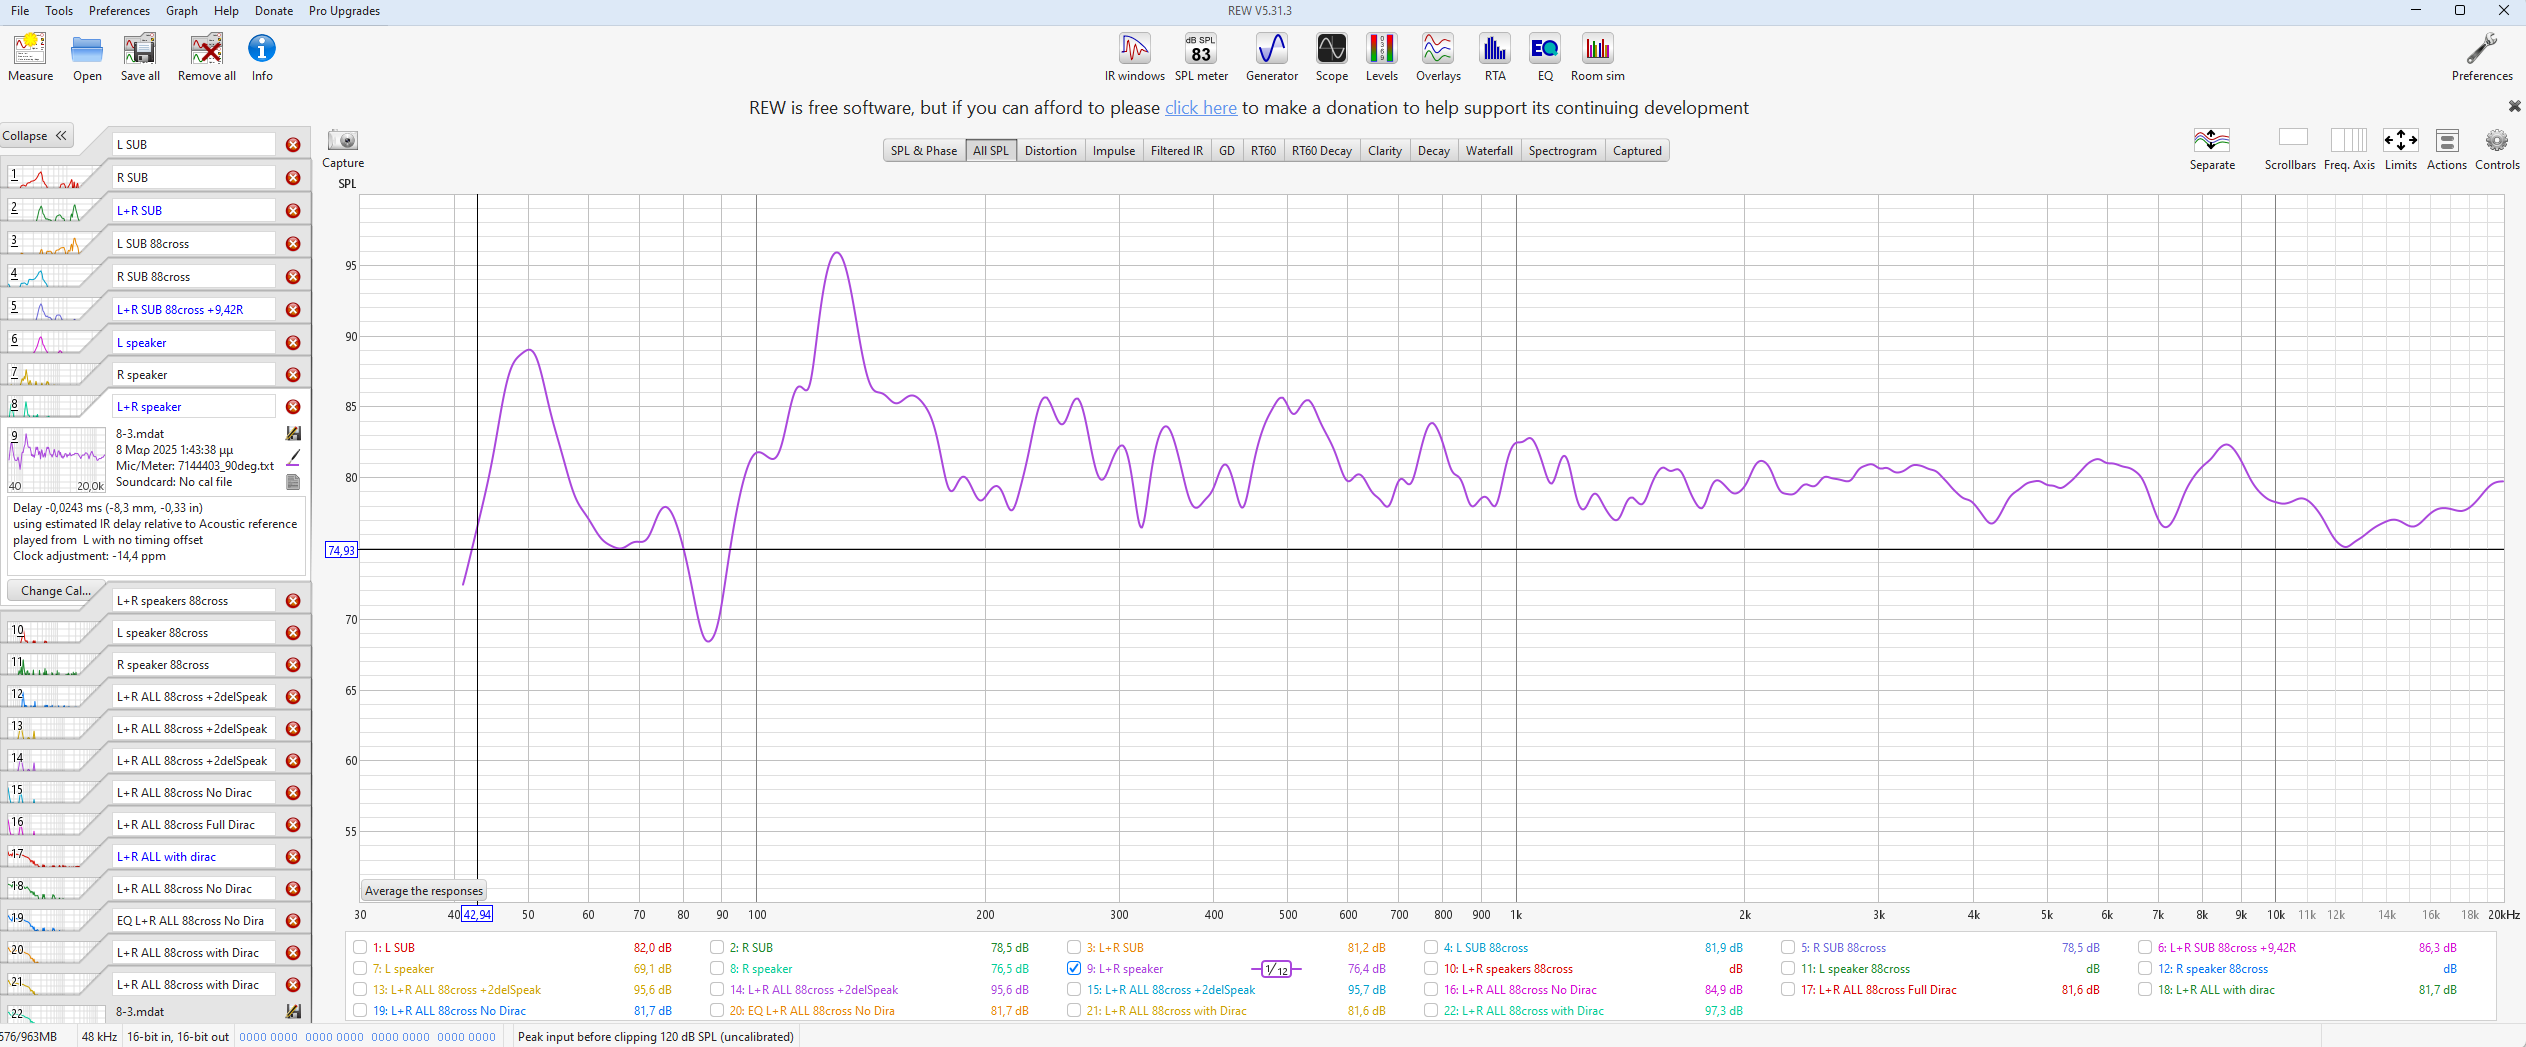Start a new measurement with Measure
The height and width of the screenshot is (1047, 2526).
30,56
